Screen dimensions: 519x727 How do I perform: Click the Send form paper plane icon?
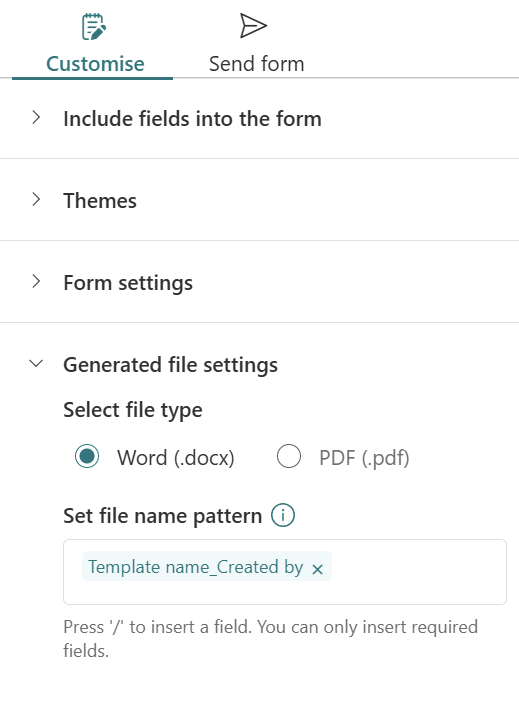pos(253,26)
